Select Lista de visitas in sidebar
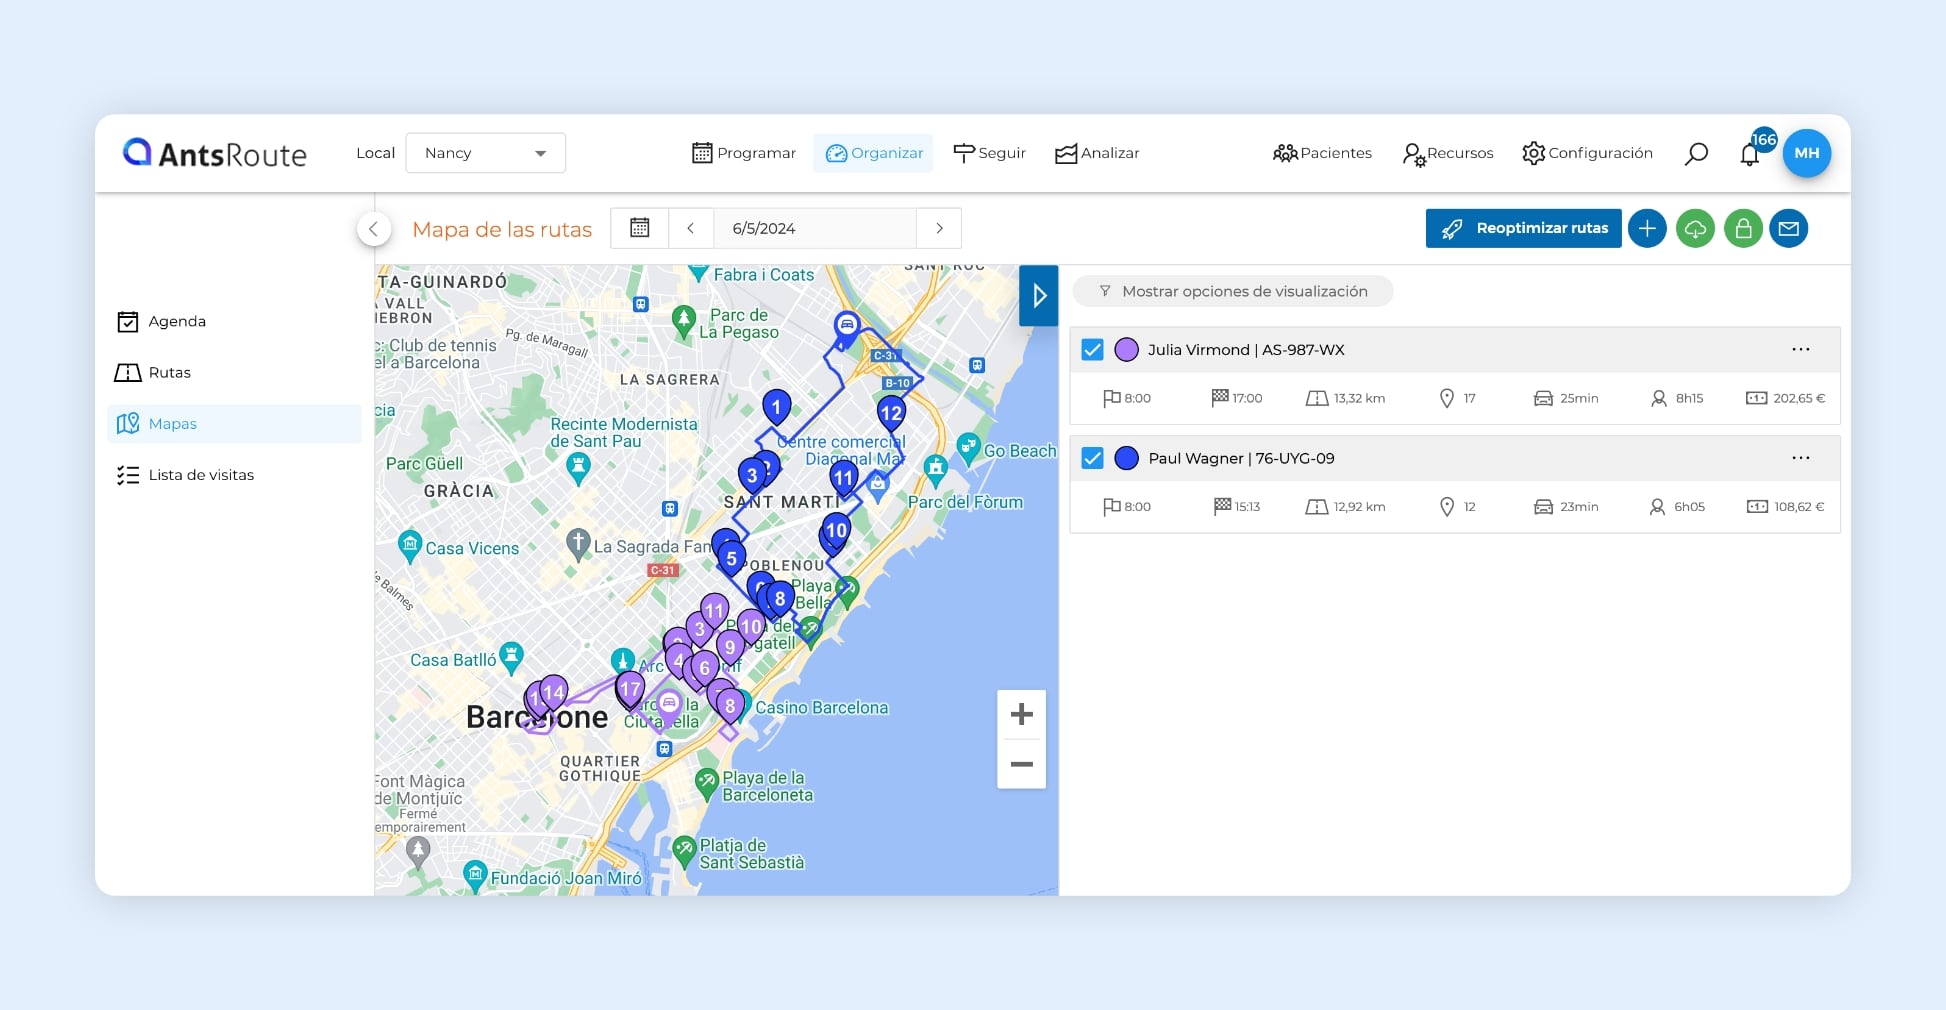The image size is (1946, 1010). (x=201, y=475)
